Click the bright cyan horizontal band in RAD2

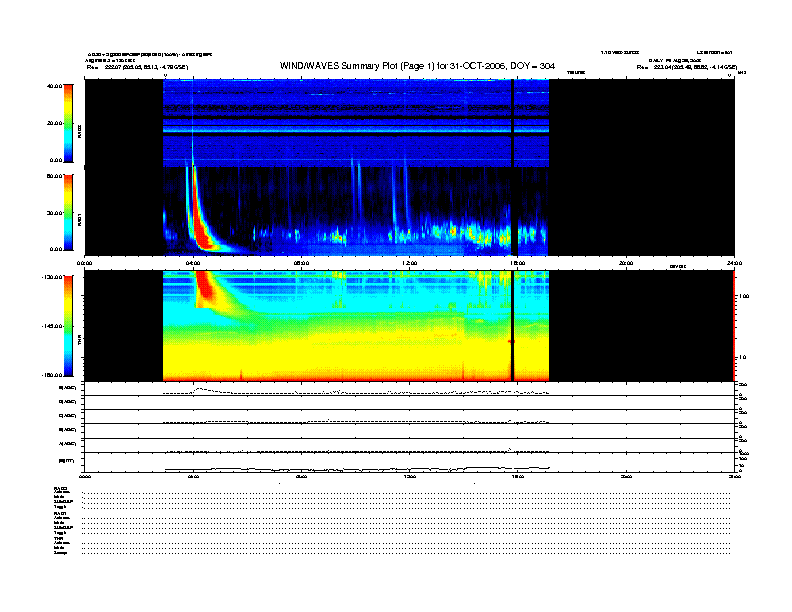pos(356,130)
